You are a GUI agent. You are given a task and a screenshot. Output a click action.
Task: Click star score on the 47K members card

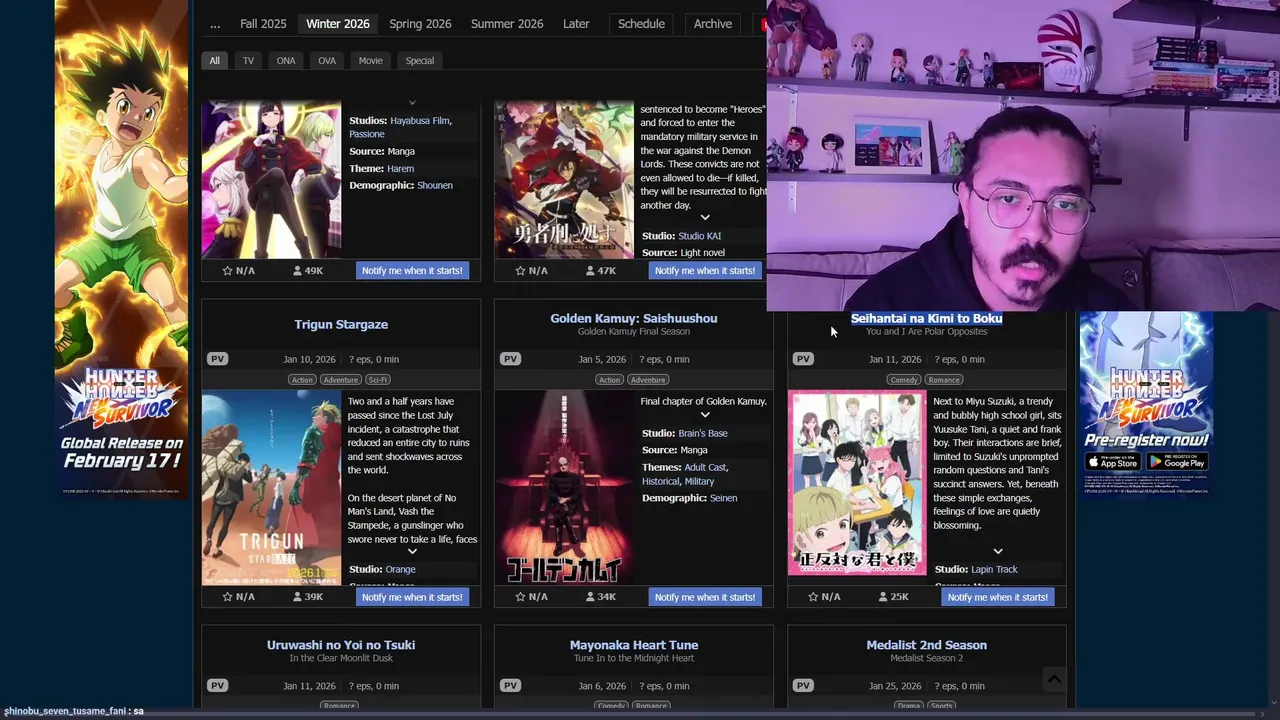click(521, 271)
